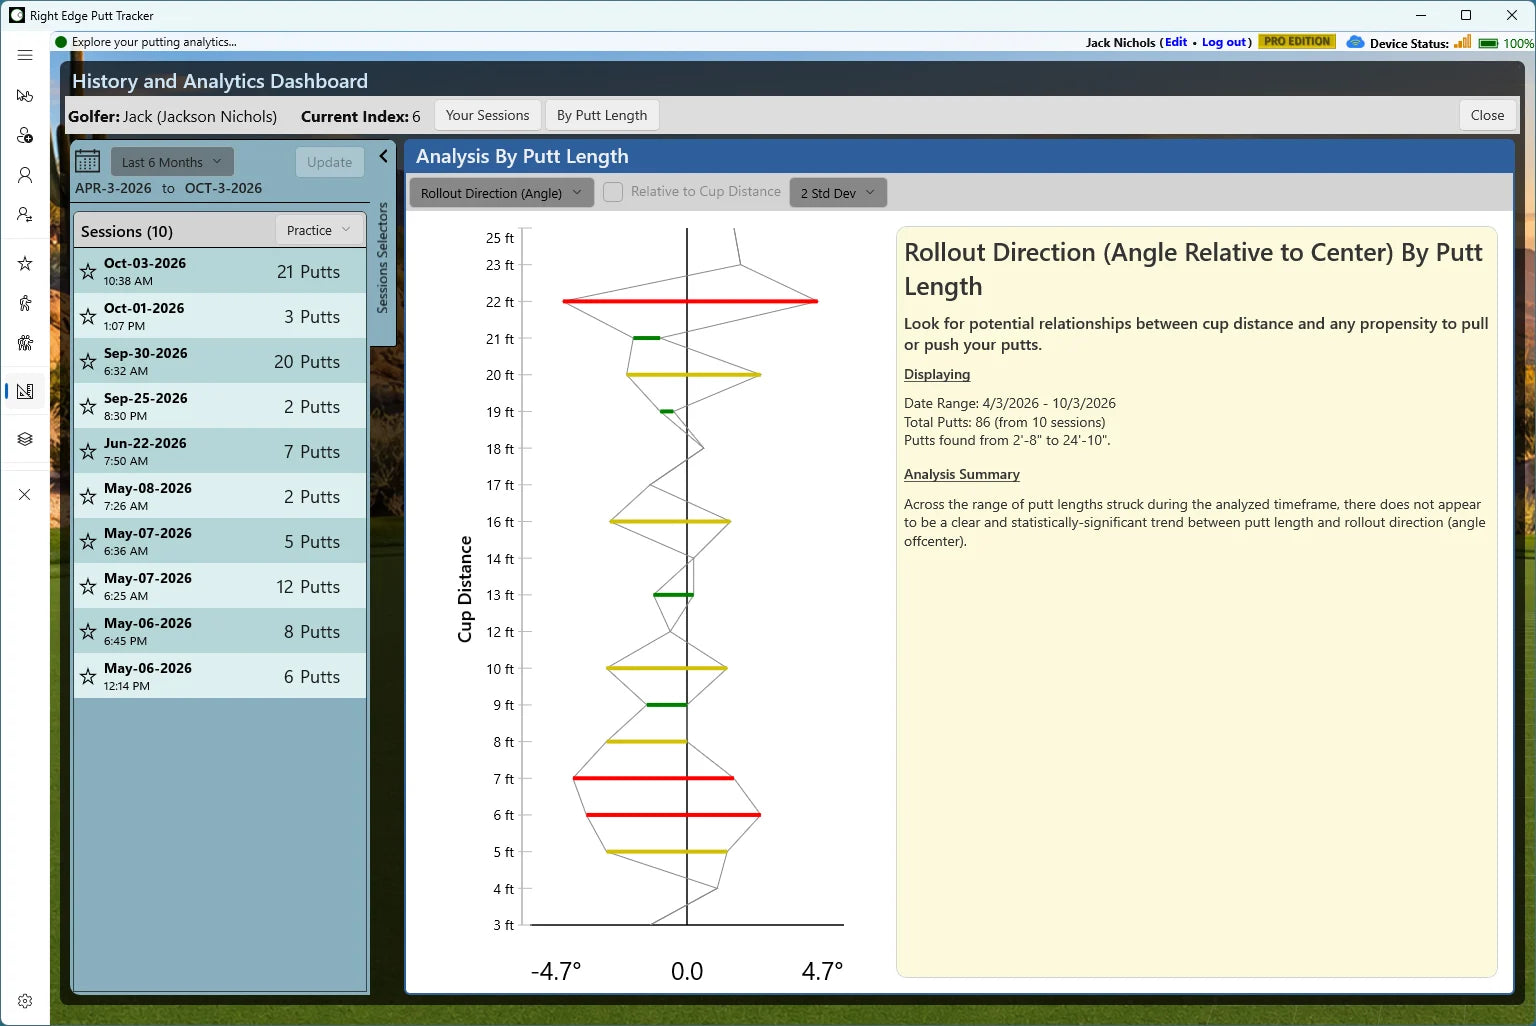Click the X icon in sidebar
Image resolution: width=1536 pixels, height=1026 pixels.
click(25, 494)
